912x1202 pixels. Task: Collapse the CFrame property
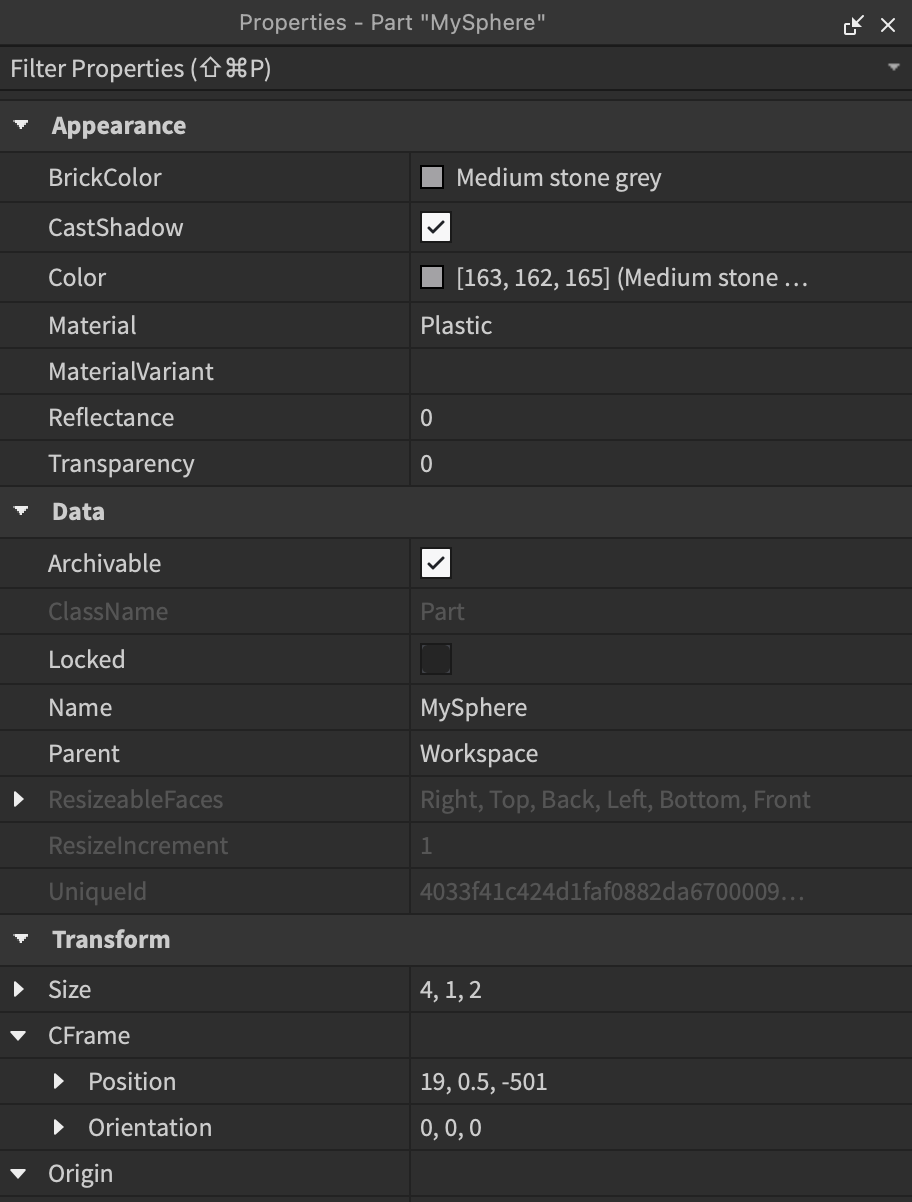click(19, 1035)
